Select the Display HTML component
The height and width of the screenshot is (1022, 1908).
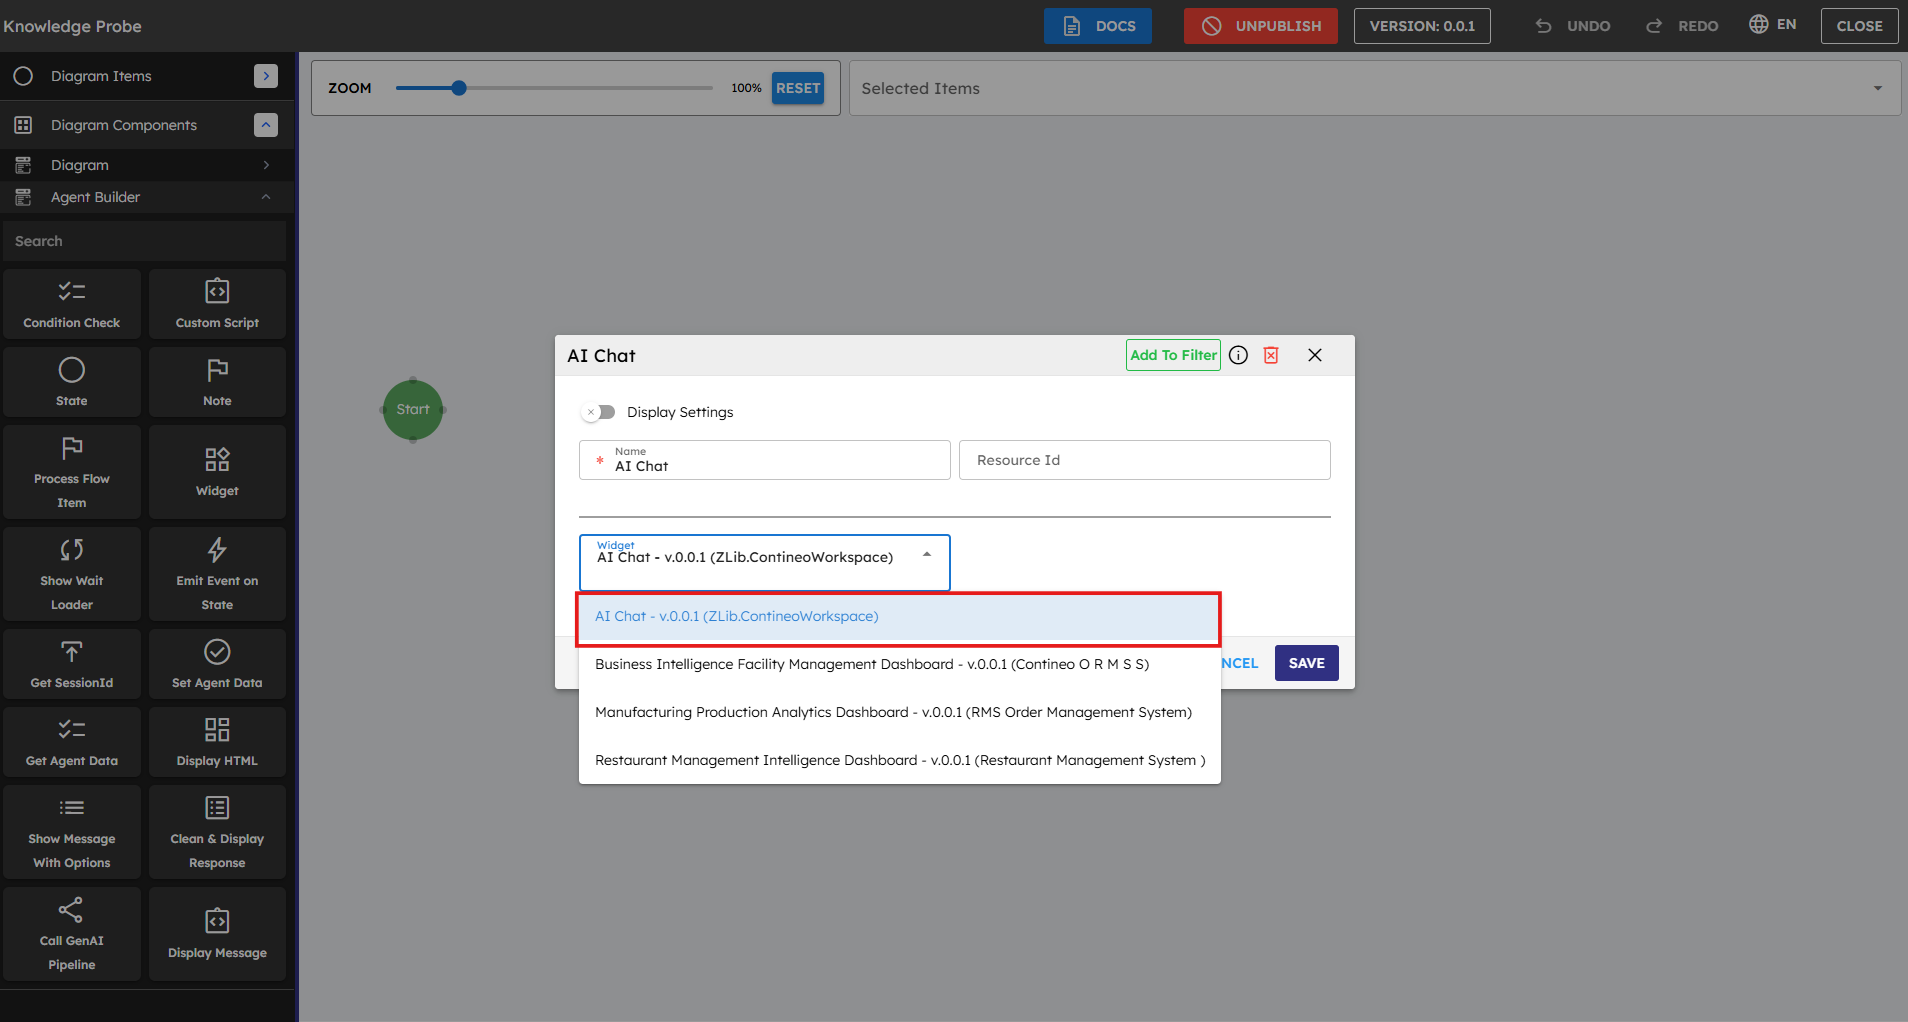pyautogui.click(x=217, y=742)
